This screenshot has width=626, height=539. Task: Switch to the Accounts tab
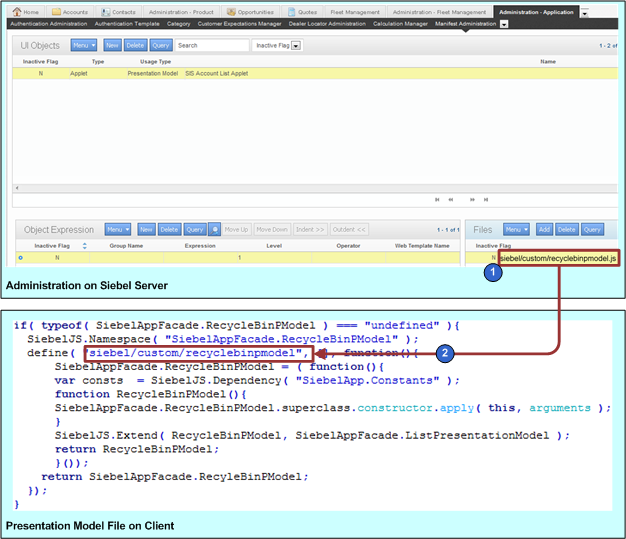[70, 12]
